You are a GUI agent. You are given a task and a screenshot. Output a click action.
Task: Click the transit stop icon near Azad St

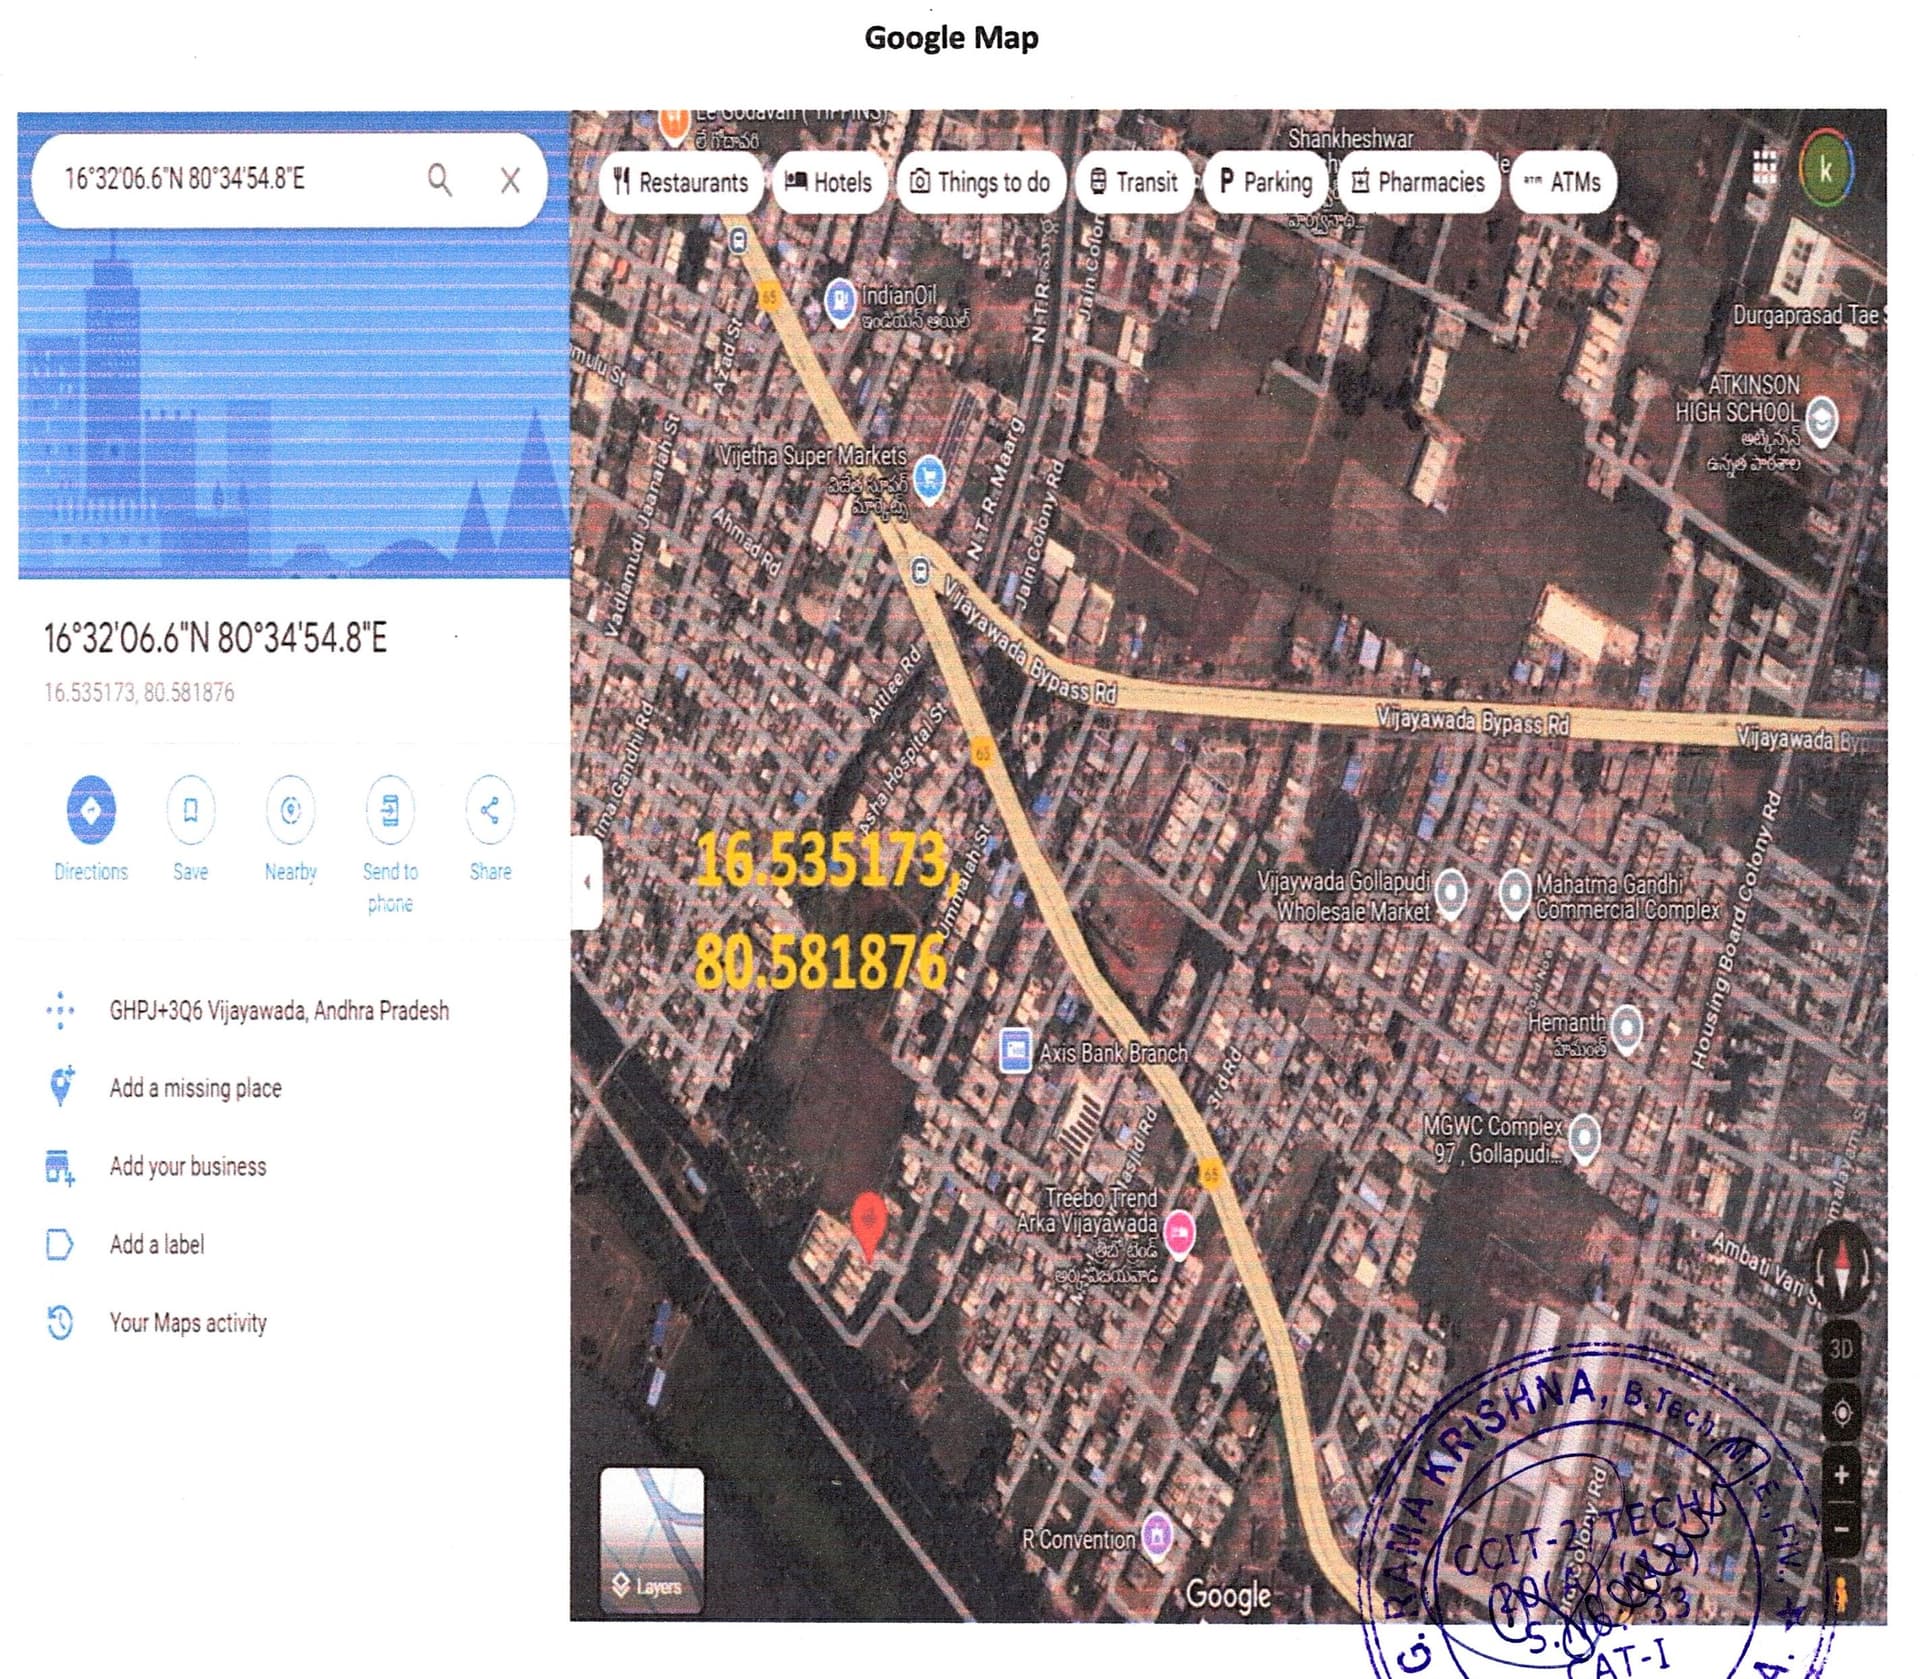point(738,240)
